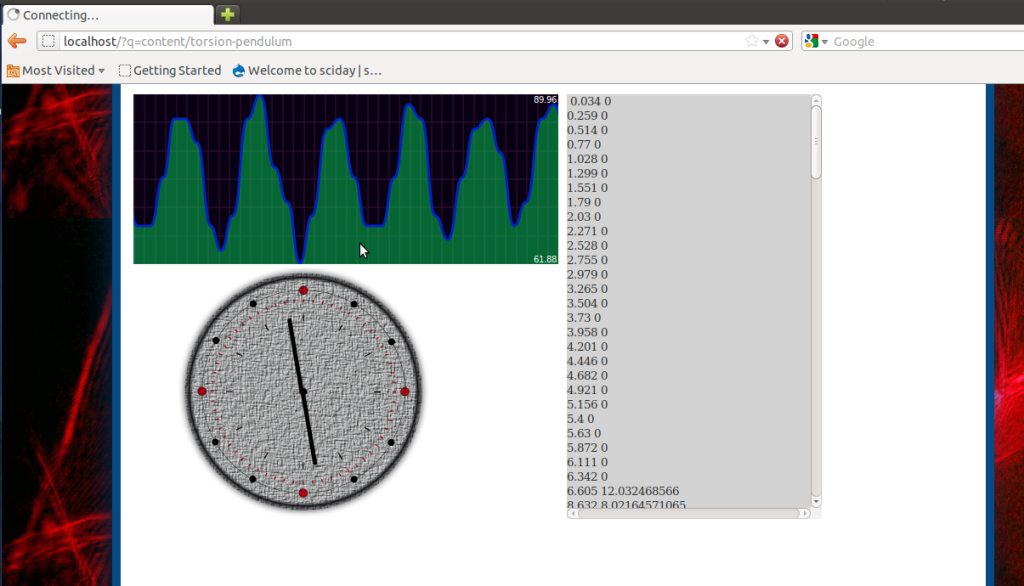The height and width of the screenshot is (586, 1024).
Task: Click data row '0.77 0'
Action: click(584, 144)
